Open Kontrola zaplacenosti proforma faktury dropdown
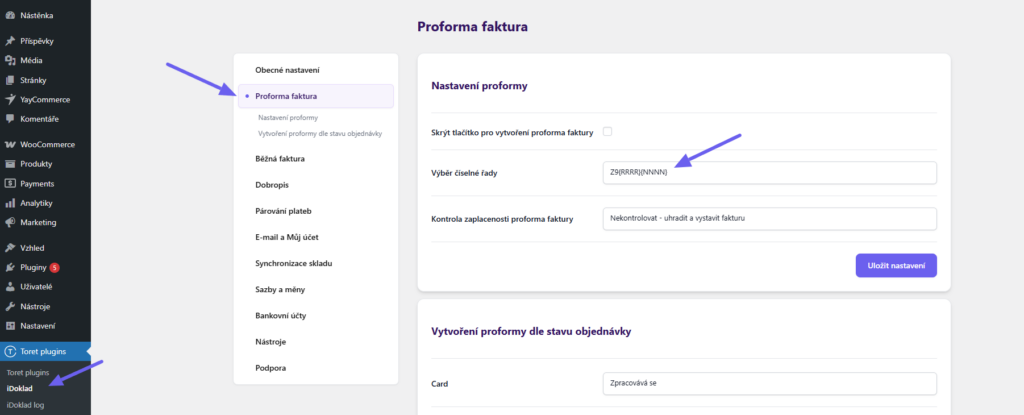This screenshot has width=1024, height=415. click(x=770, y=219)
